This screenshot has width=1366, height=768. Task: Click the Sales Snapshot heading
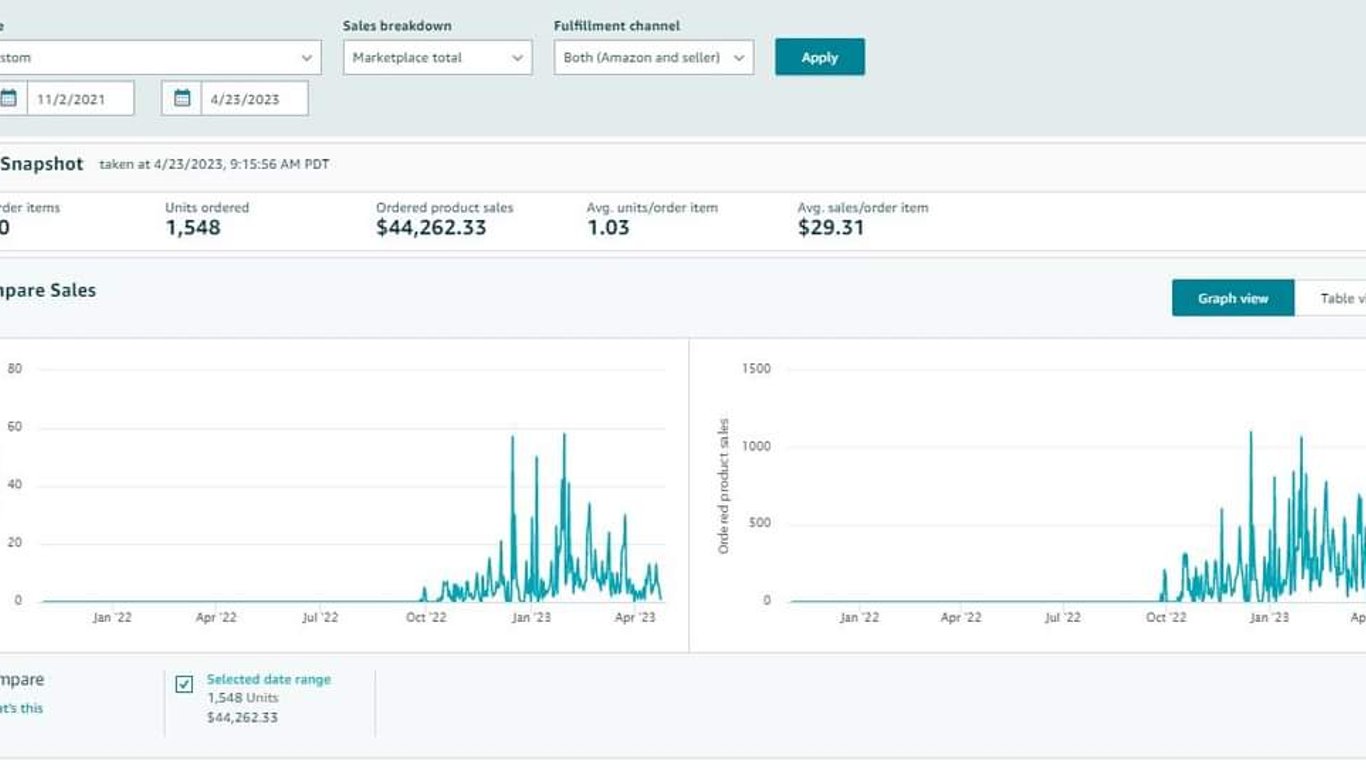pos(40,164)
